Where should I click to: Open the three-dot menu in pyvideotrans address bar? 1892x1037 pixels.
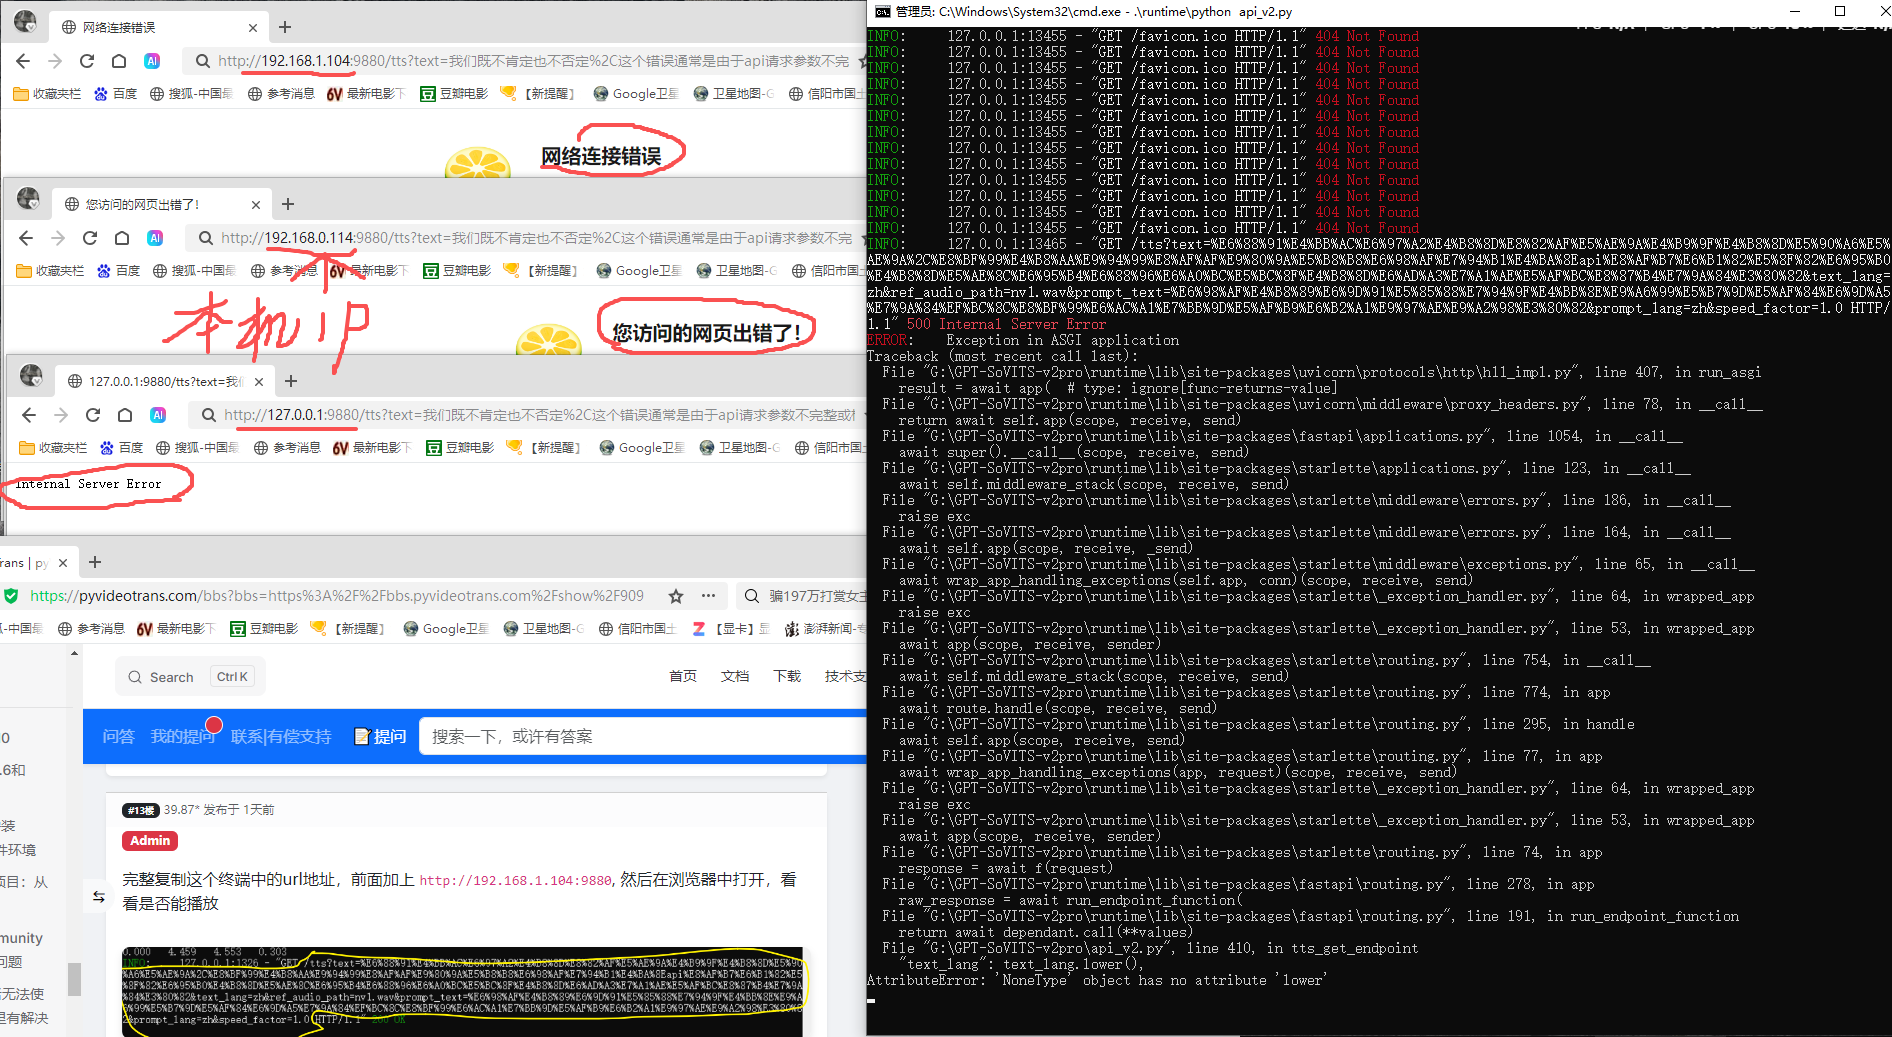(x=708, y=596)
